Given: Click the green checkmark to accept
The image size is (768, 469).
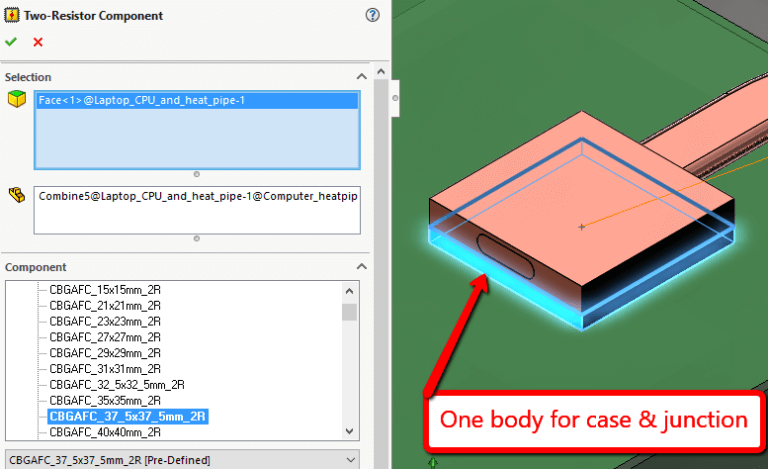Looking at the screenshot, I should coord(11,42).
